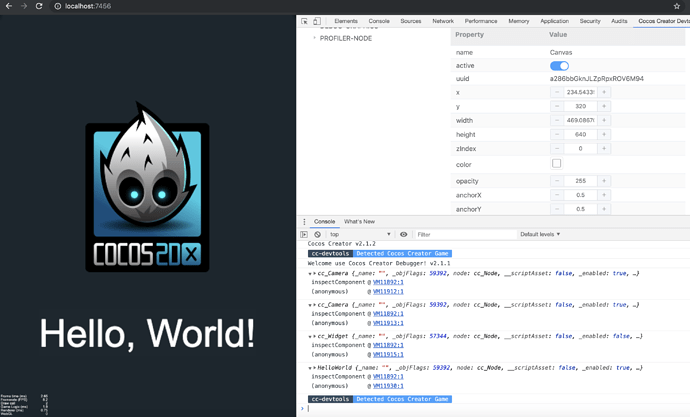Select the drawer Console tab

click(325, 222)
